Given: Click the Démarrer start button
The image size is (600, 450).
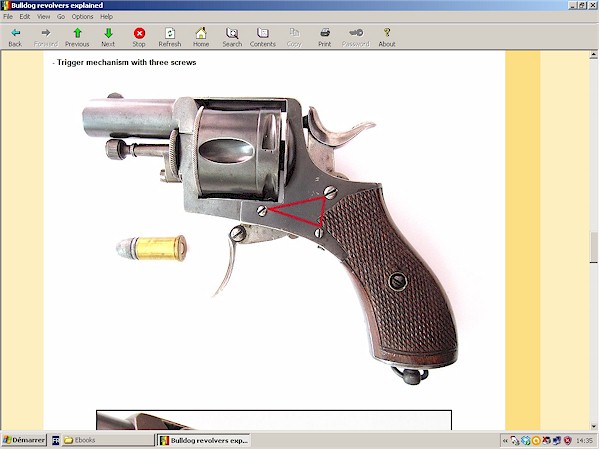Looking at the screenshot, I should point(24,440).
